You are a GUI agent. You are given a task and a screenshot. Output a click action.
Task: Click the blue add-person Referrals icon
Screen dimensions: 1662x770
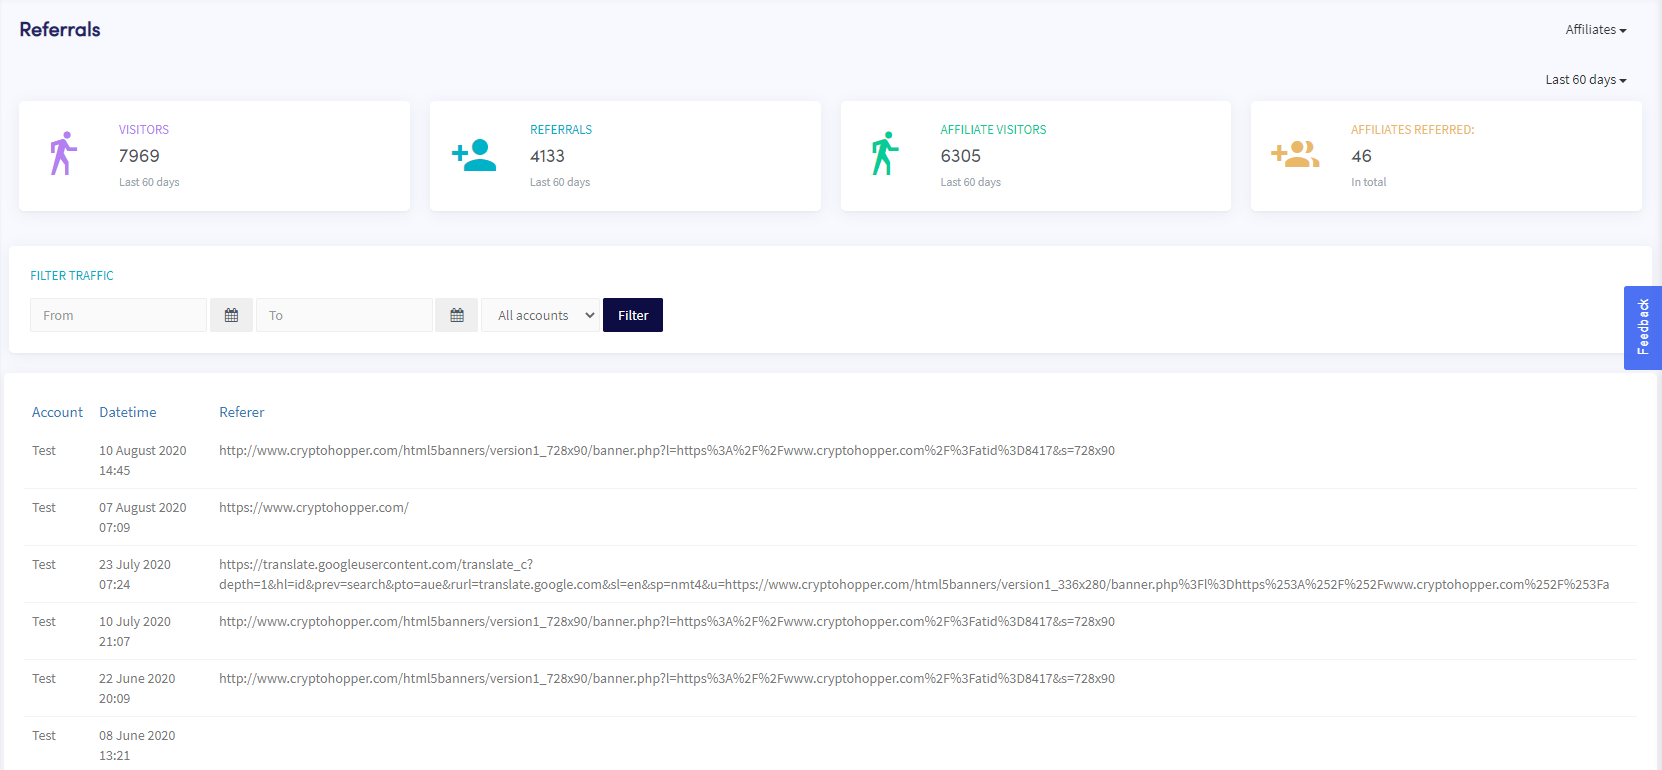(474, 155)
